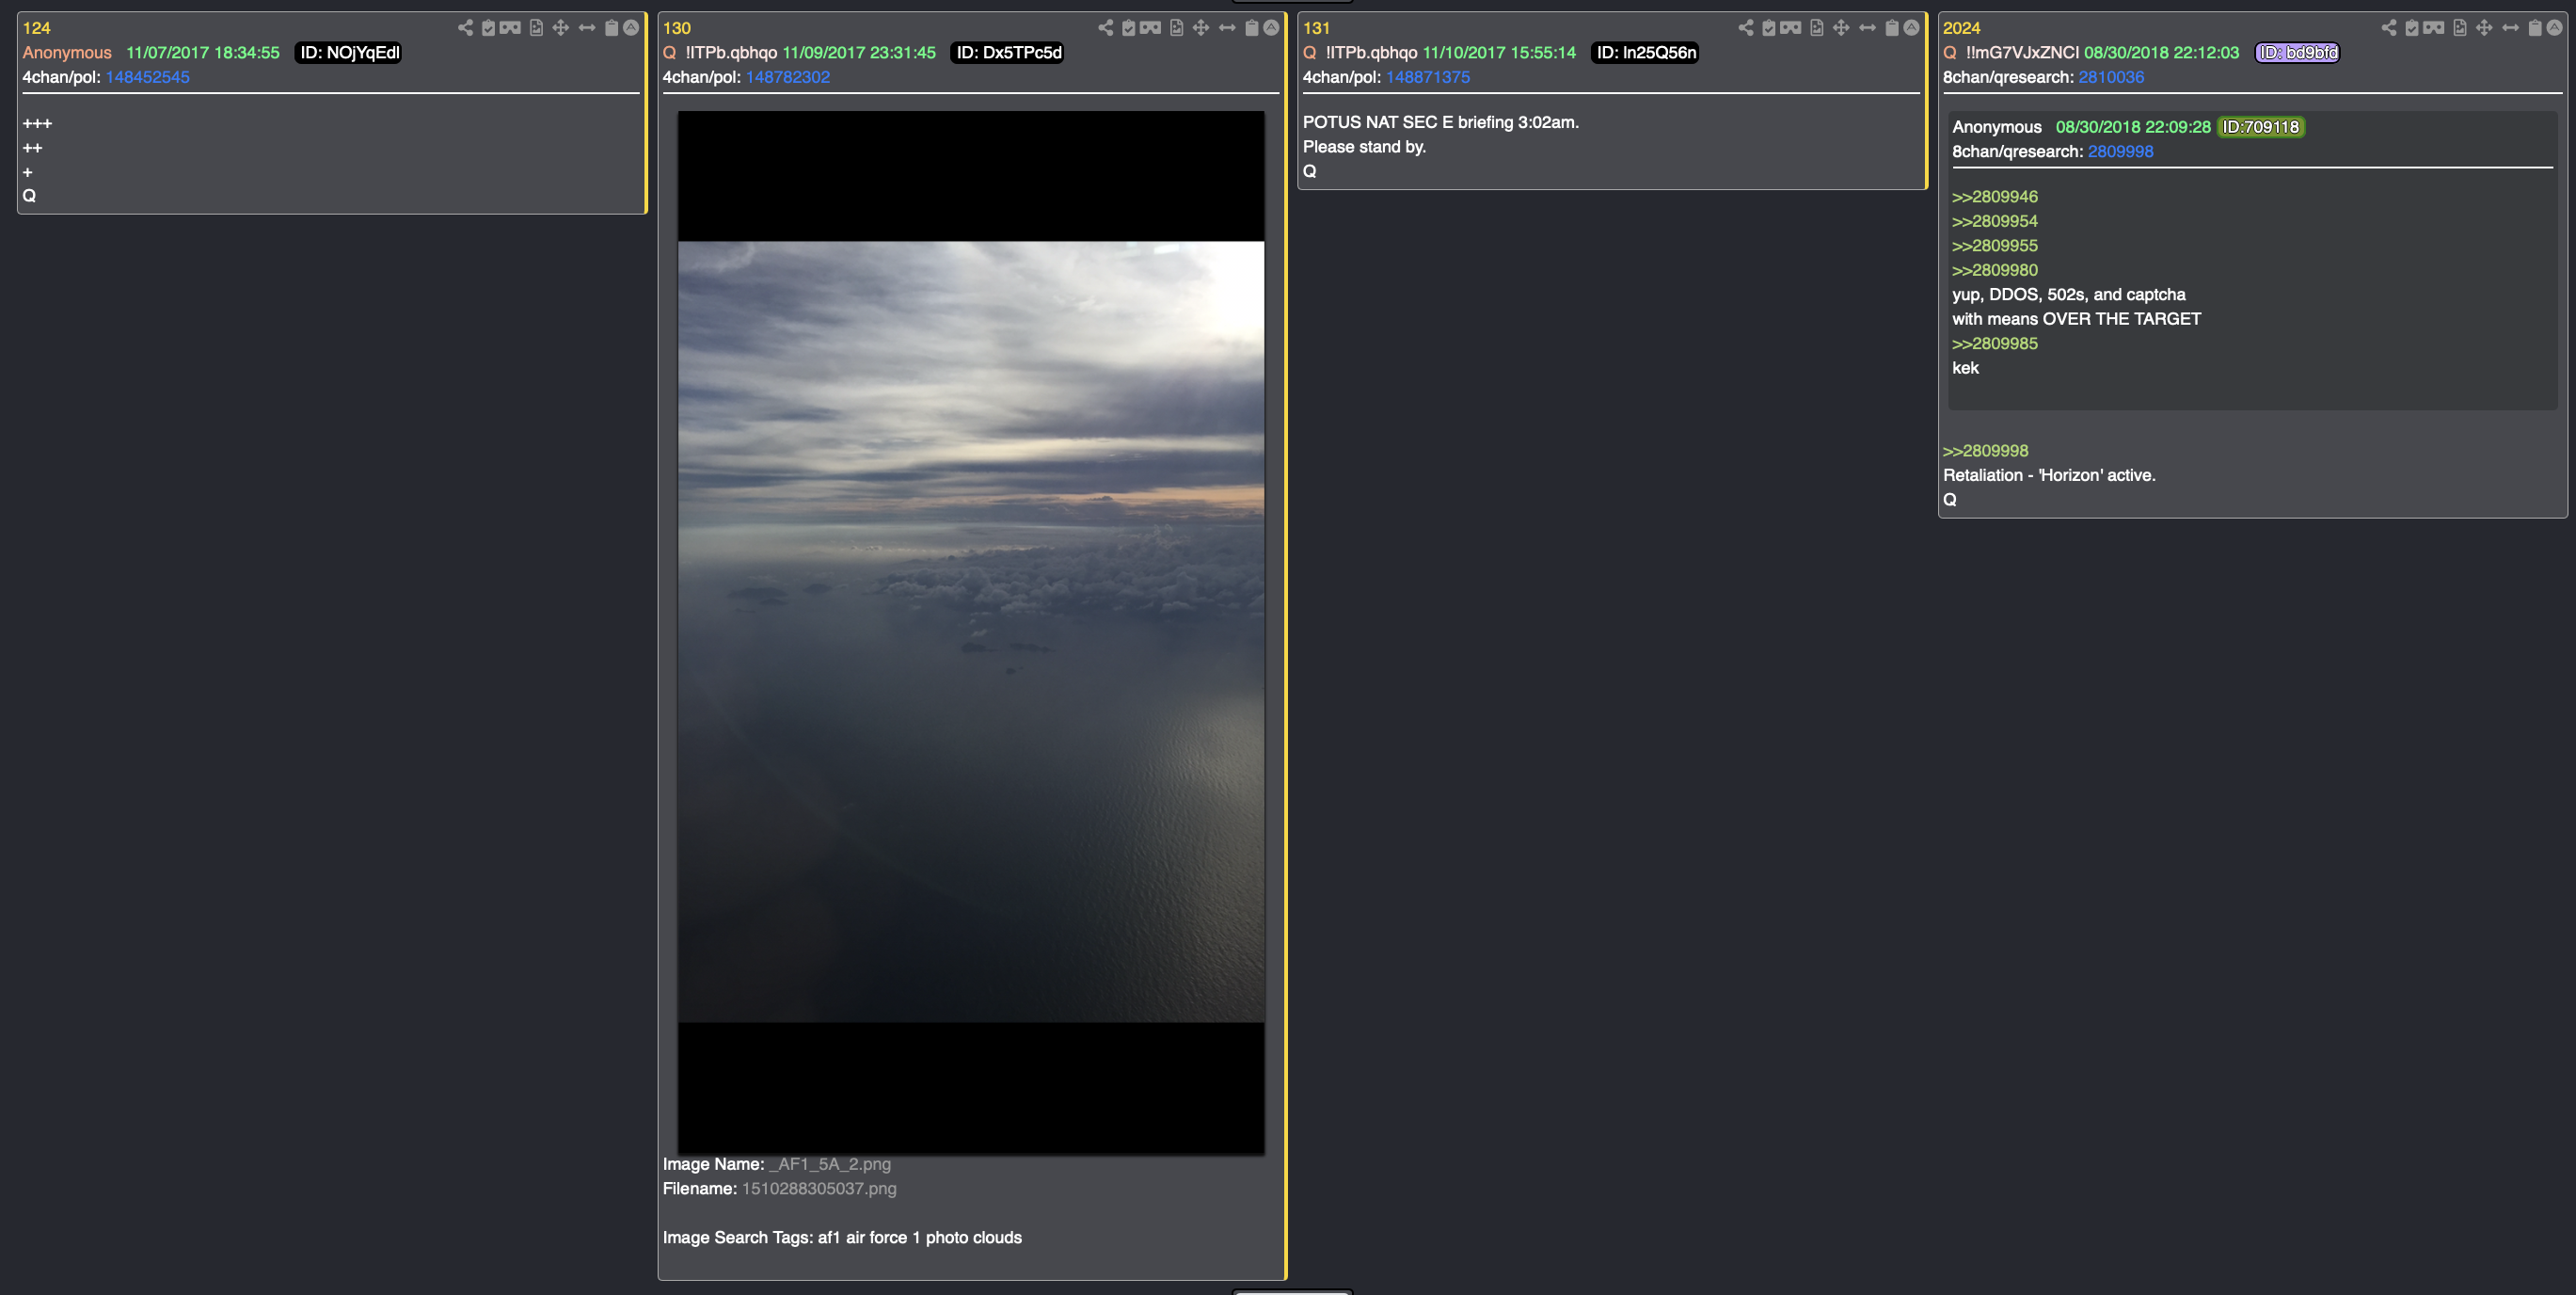This screenshot has width=2576, height=1295.
Task: Click post number 124
Action: click(36, 28)
